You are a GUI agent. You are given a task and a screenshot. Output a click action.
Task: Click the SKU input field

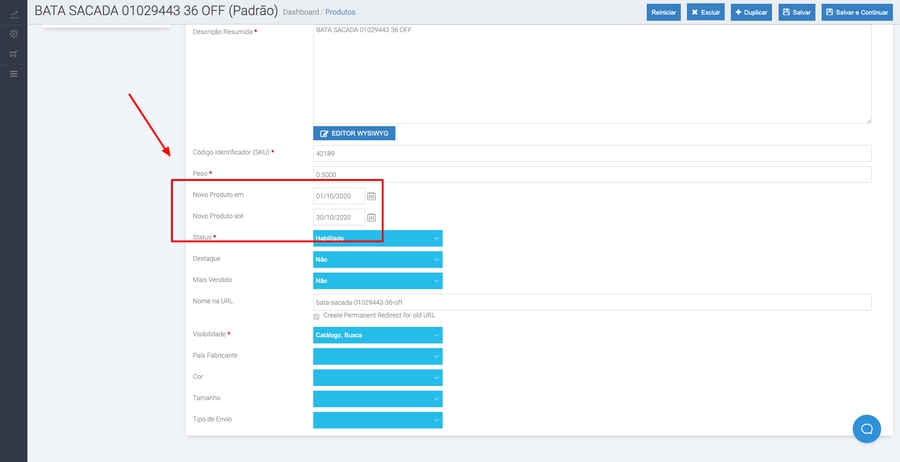click(x=591, y=153)
